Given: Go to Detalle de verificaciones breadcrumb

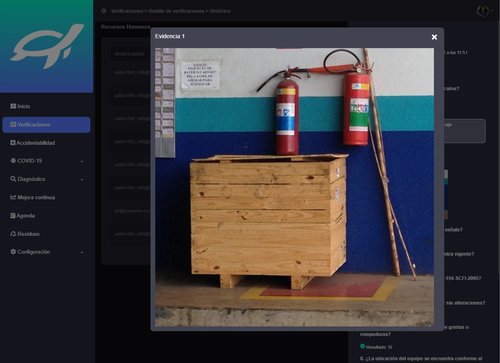Looking at the screenshot, I should pyautogui.click(x=176, y=11).
